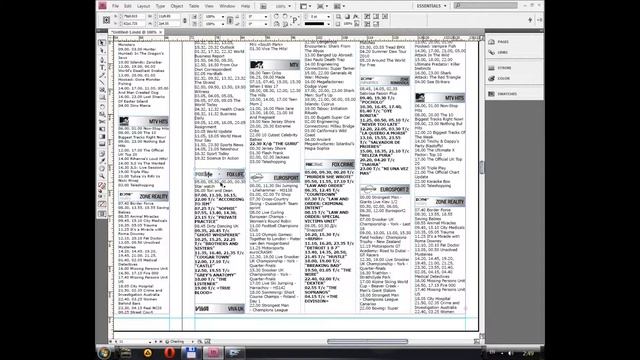Image resolution: width=640 pixels, height=360 pixels.
Task: Close the Untitled document tab
Action: (161, 32)
